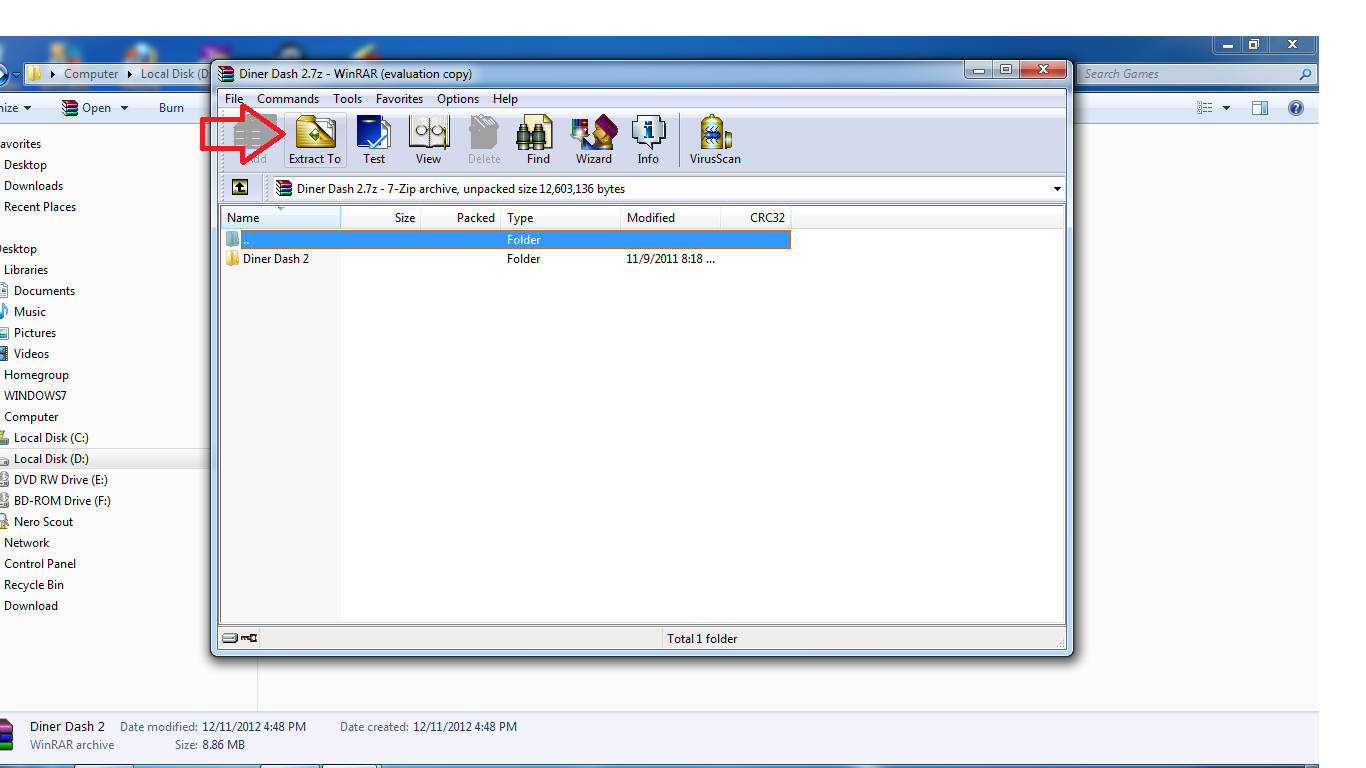This screenshot has height=768, width=1366.
Task: Open the Options menu
Action: (457, 98)
